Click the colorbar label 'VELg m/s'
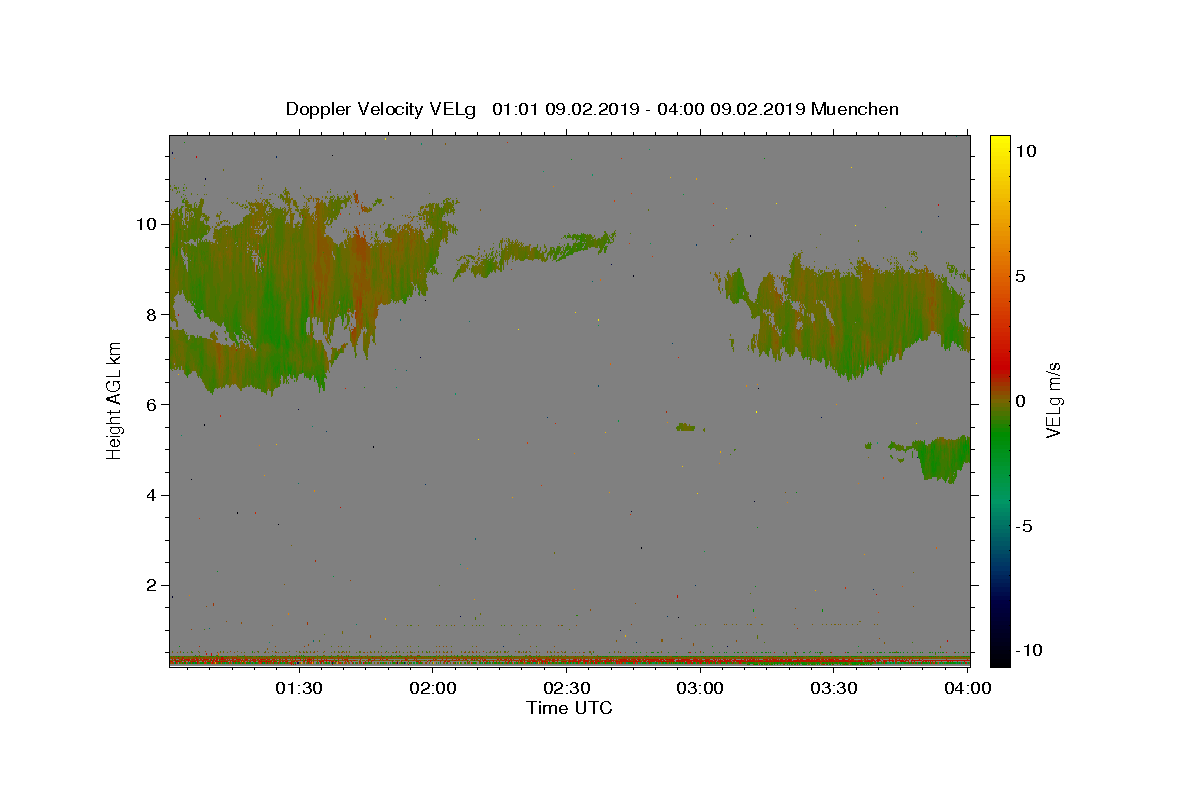This screenshot has width=1200, height=800. tap(1053, 400)
